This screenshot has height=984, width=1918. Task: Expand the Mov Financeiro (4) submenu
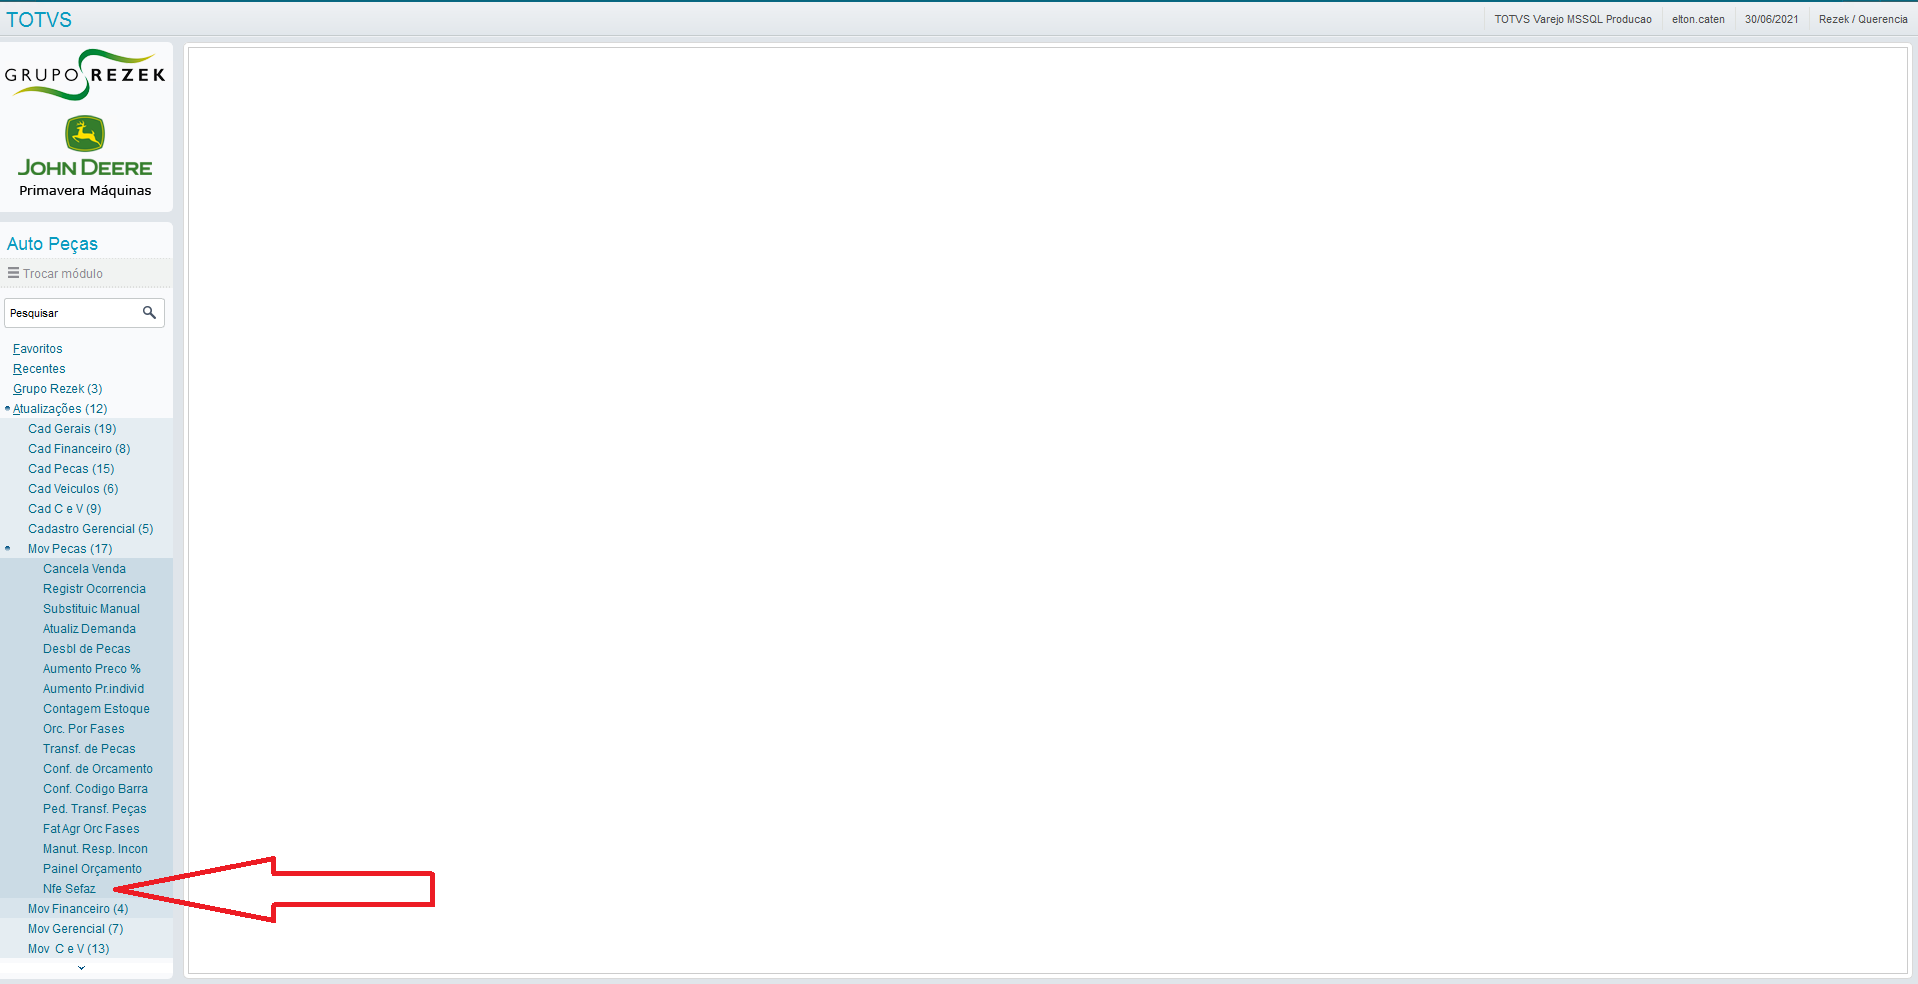point(78,909)
